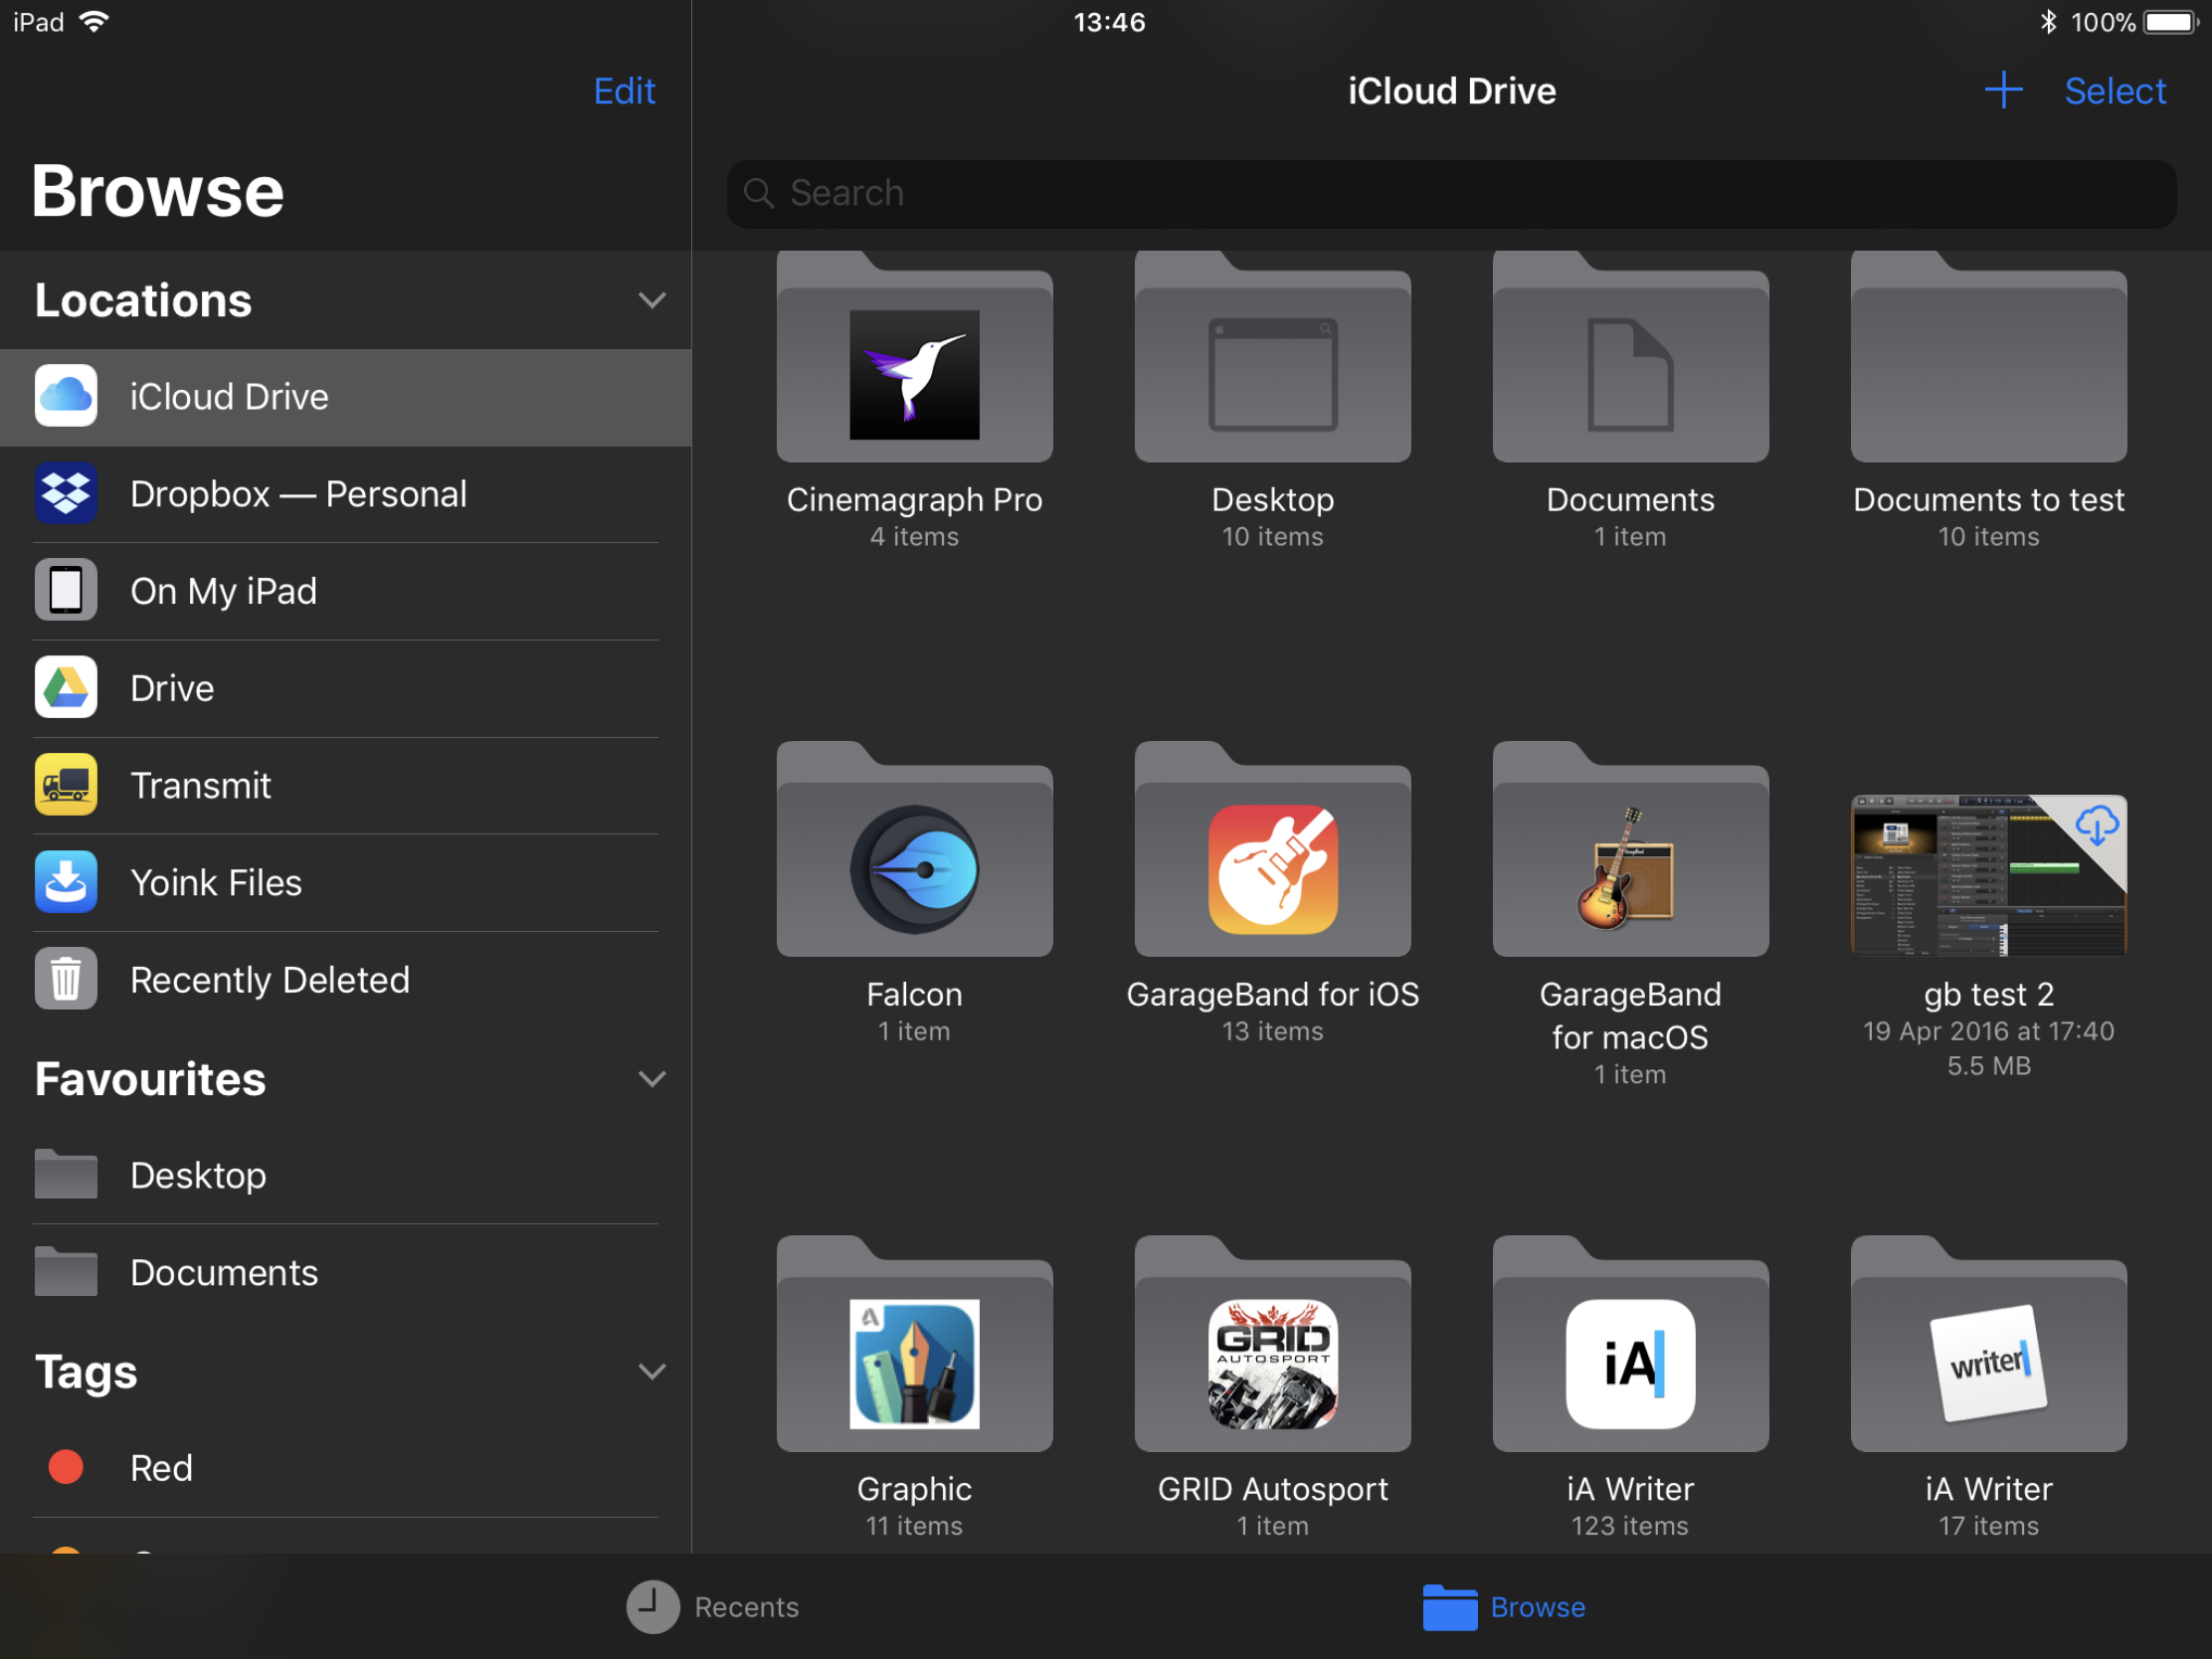Select Yoink Files location
Screen dimensions: 2212x1659
(345, 882)
